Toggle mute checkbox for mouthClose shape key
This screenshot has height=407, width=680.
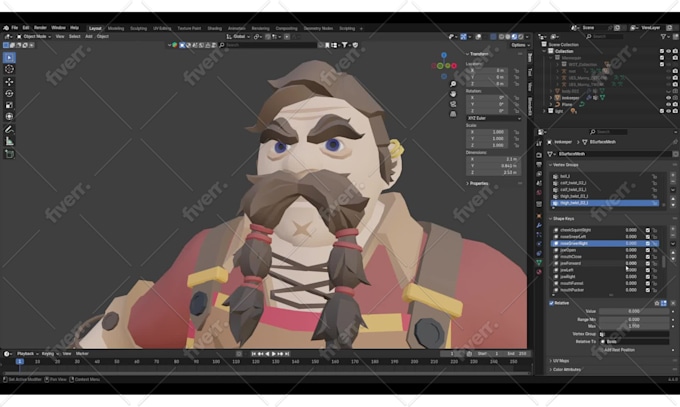tap(647, 257)
